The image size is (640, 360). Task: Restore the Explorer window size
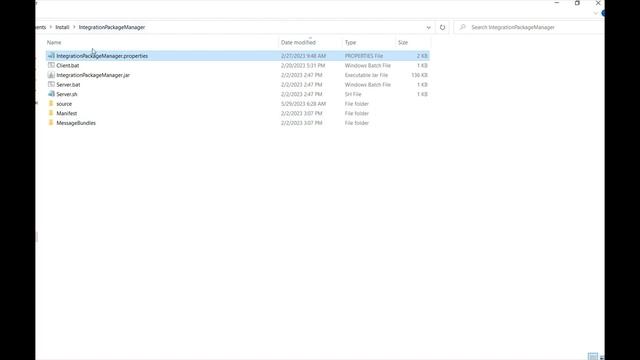click(x=577, y=3)
